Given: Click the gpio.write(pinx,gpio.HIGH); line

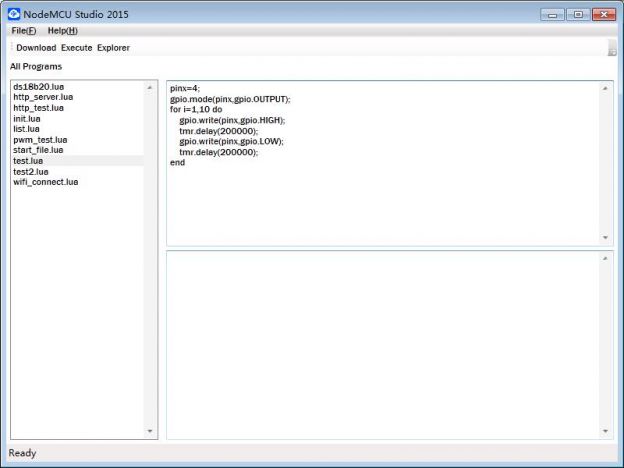Looking at the screenshot, I should pos(232,120).
